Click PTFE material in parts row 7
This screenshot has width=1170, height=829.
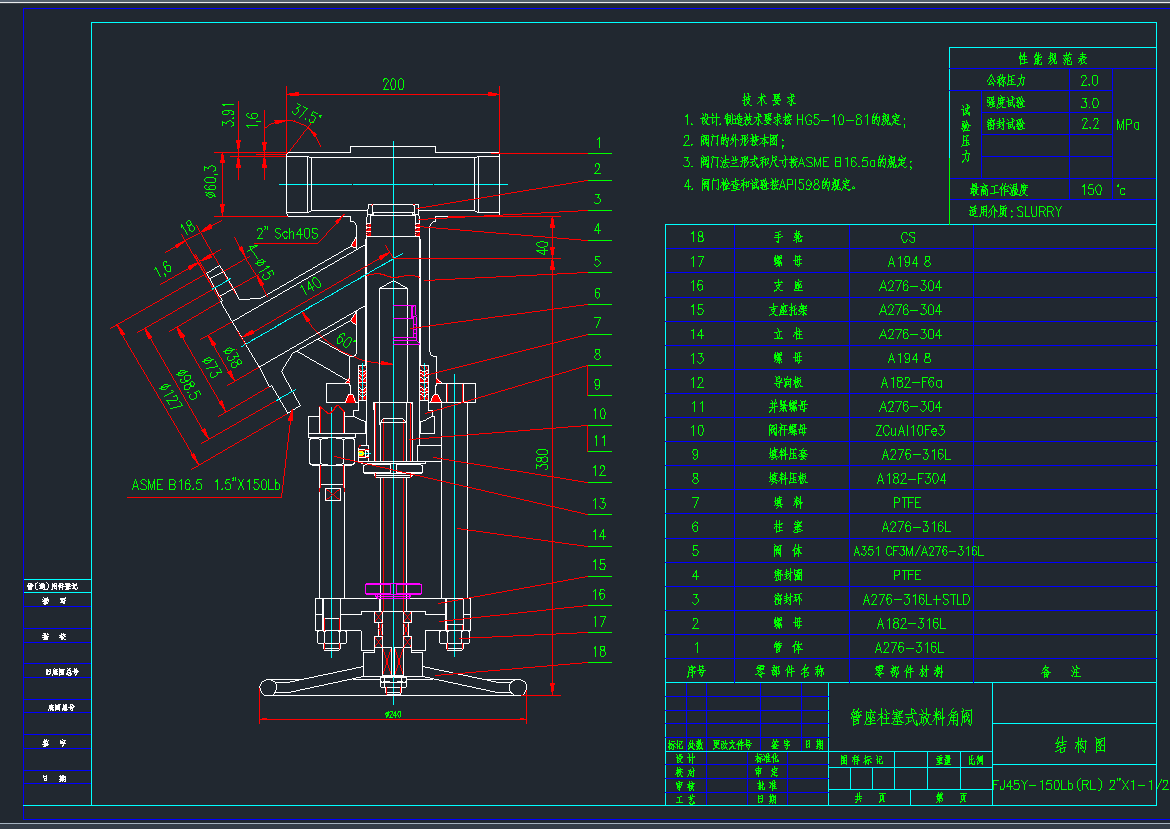tap(907, 503)
